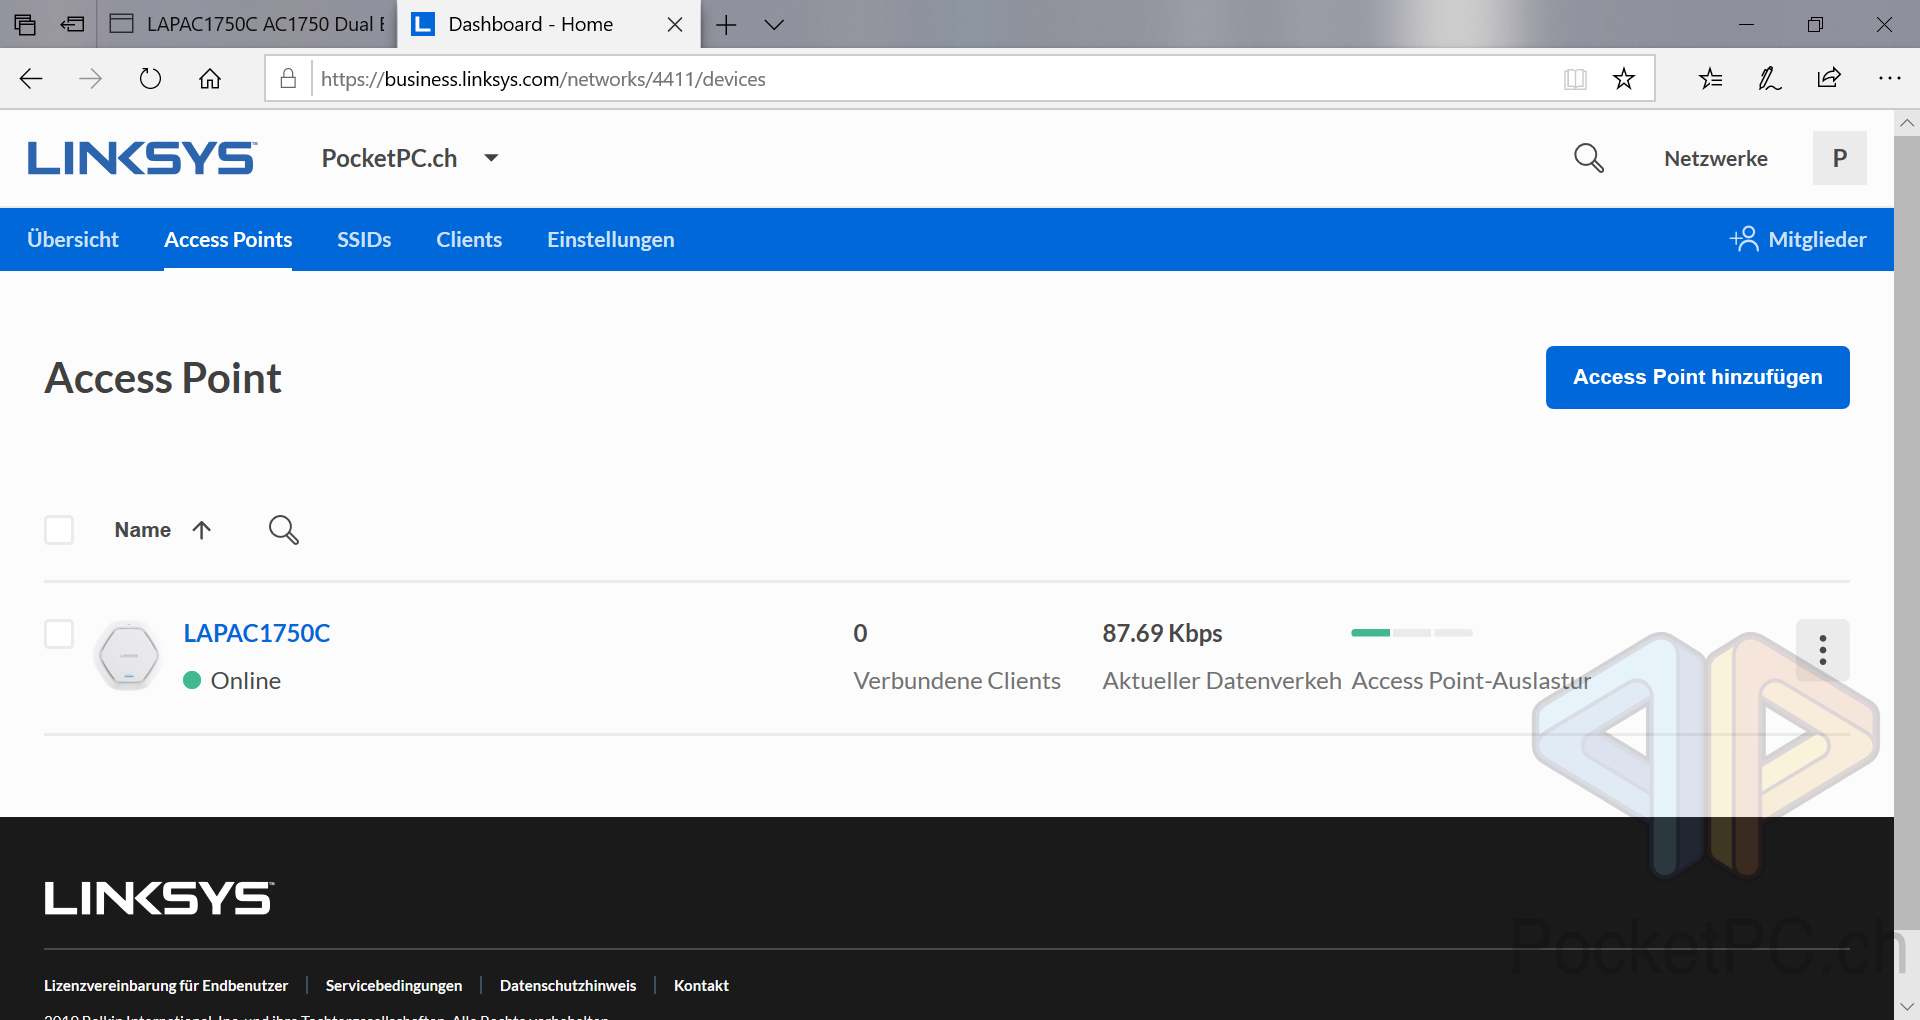
Task: Go to browser home page icon
Action: [x=210, y=79]
